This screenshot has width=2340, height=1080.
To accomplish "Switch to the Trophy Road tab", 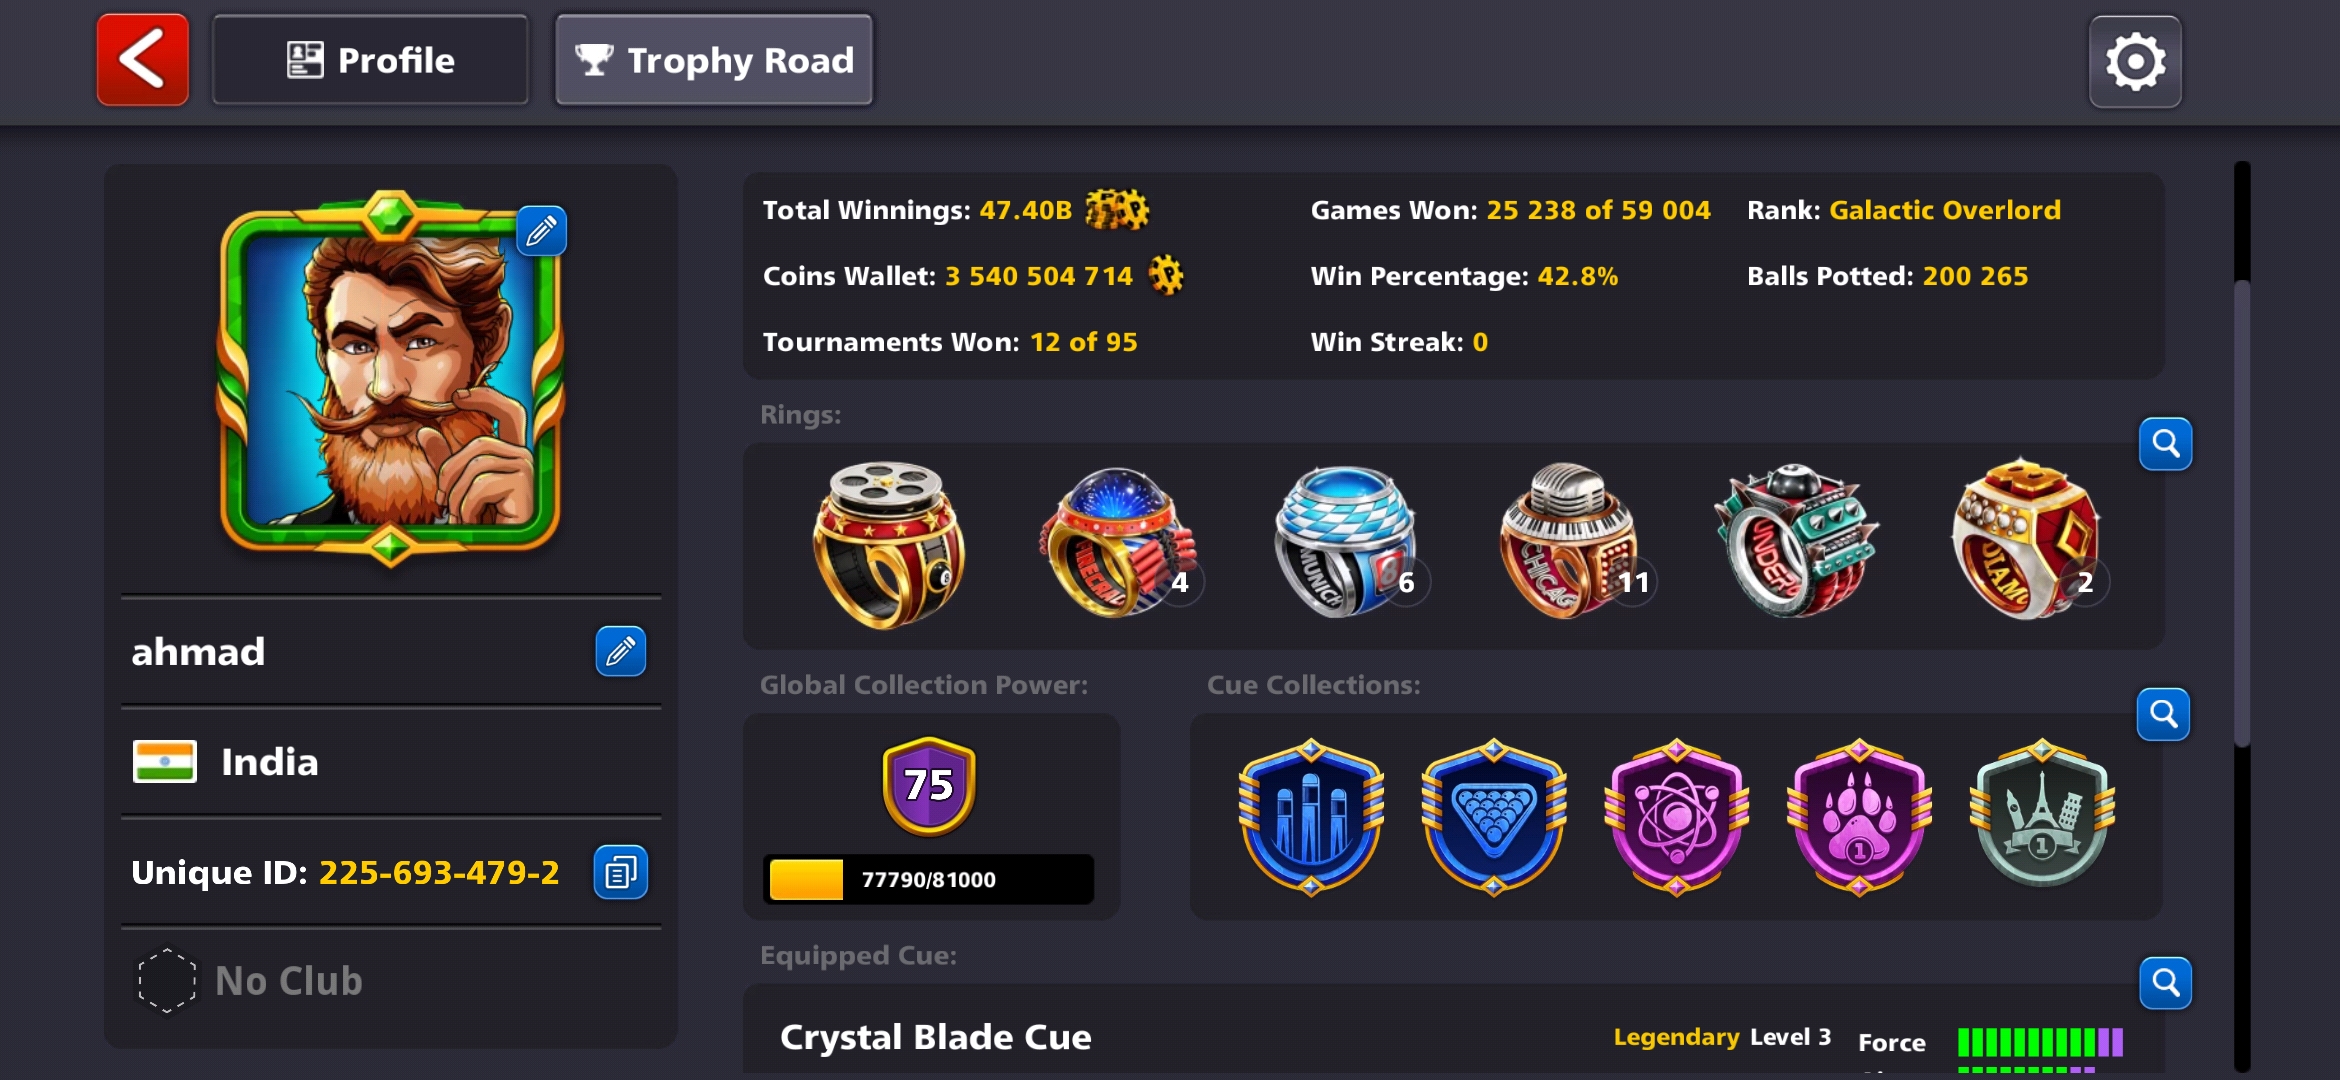I will coord(714,60).
